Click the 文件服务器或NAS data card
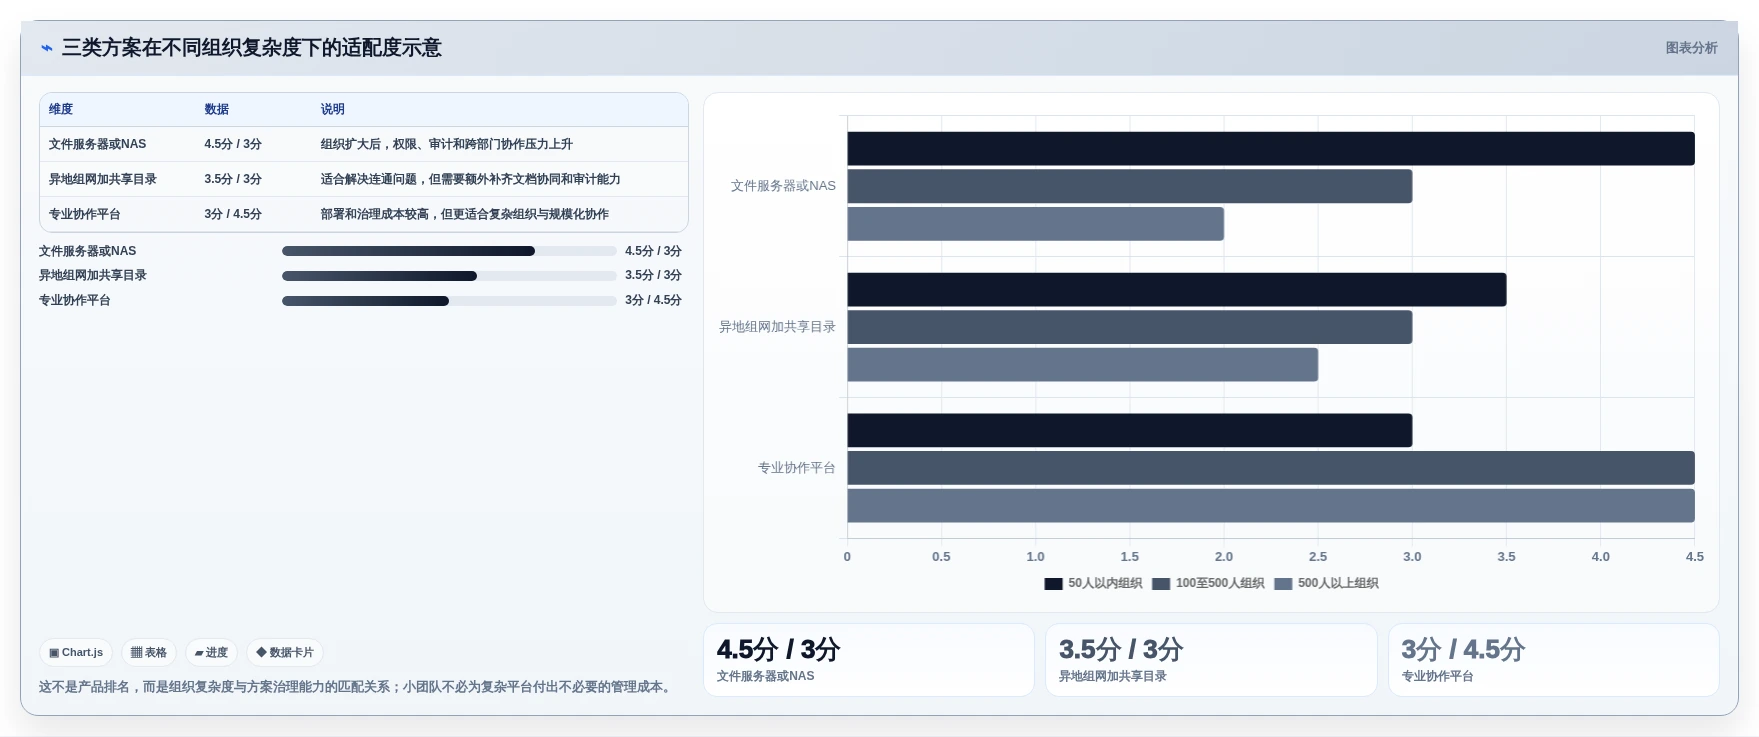Viewport: 1759px width, 737px height. [869, 660]
